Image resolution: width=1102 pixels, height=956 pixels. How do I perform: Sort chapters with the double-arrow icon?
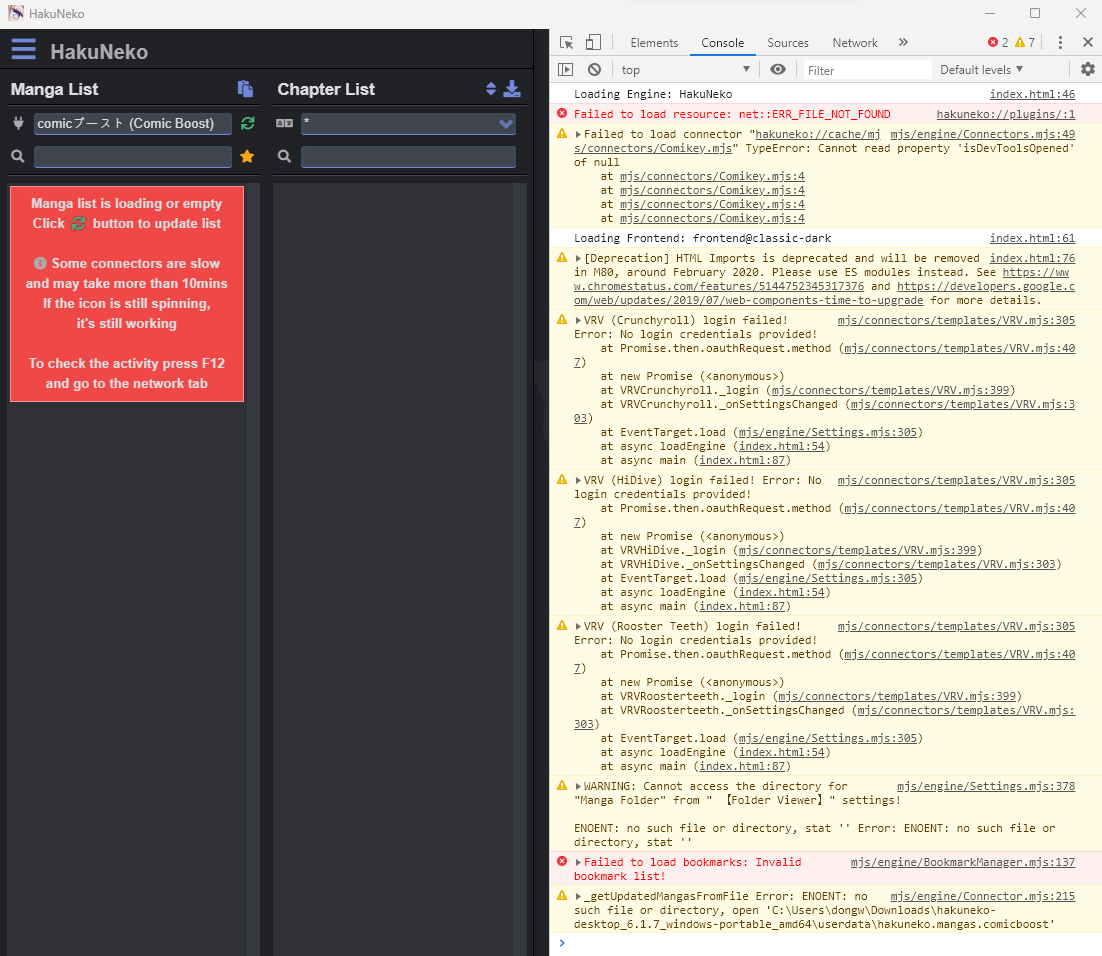pos(489,89)
